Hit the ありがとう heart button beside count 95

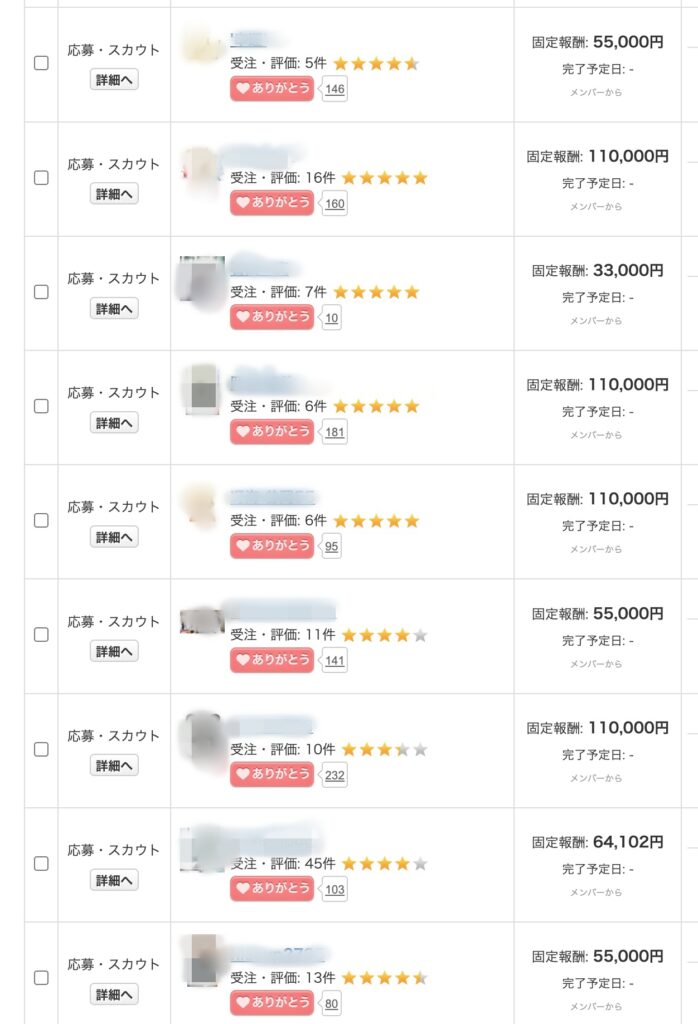click(x=272, y=546)
